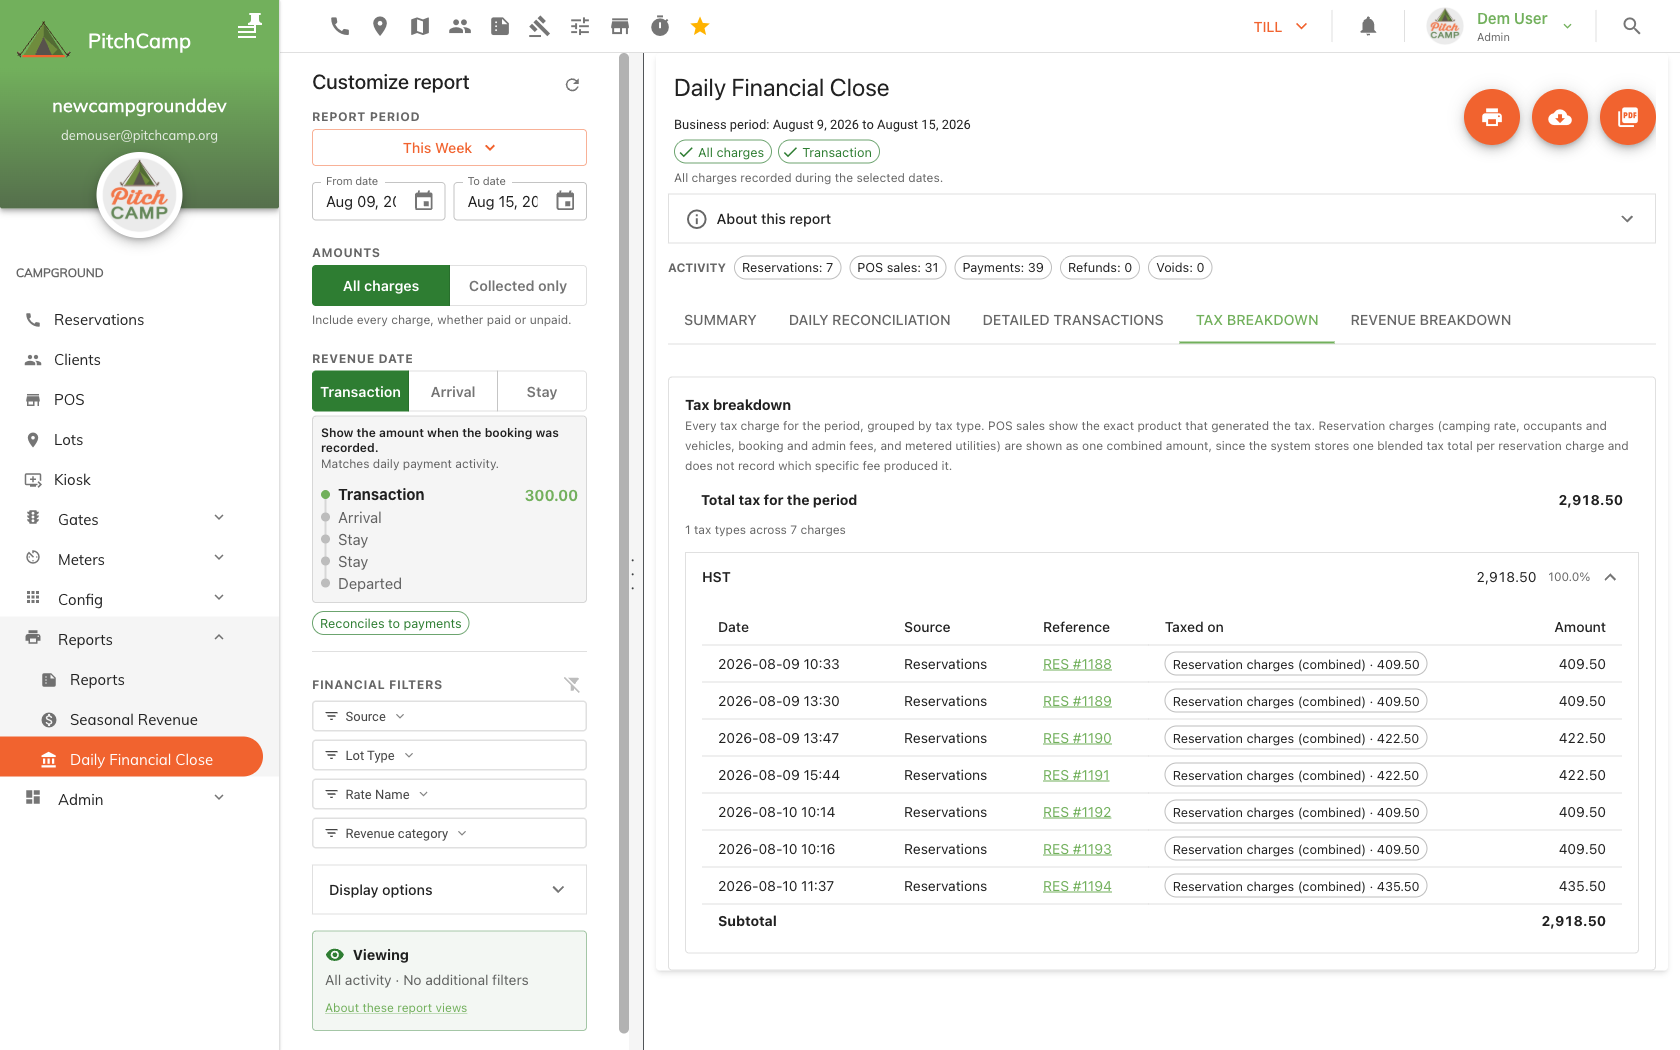
Task: Expand the Config sidebar section
Action: pos(139,600)
